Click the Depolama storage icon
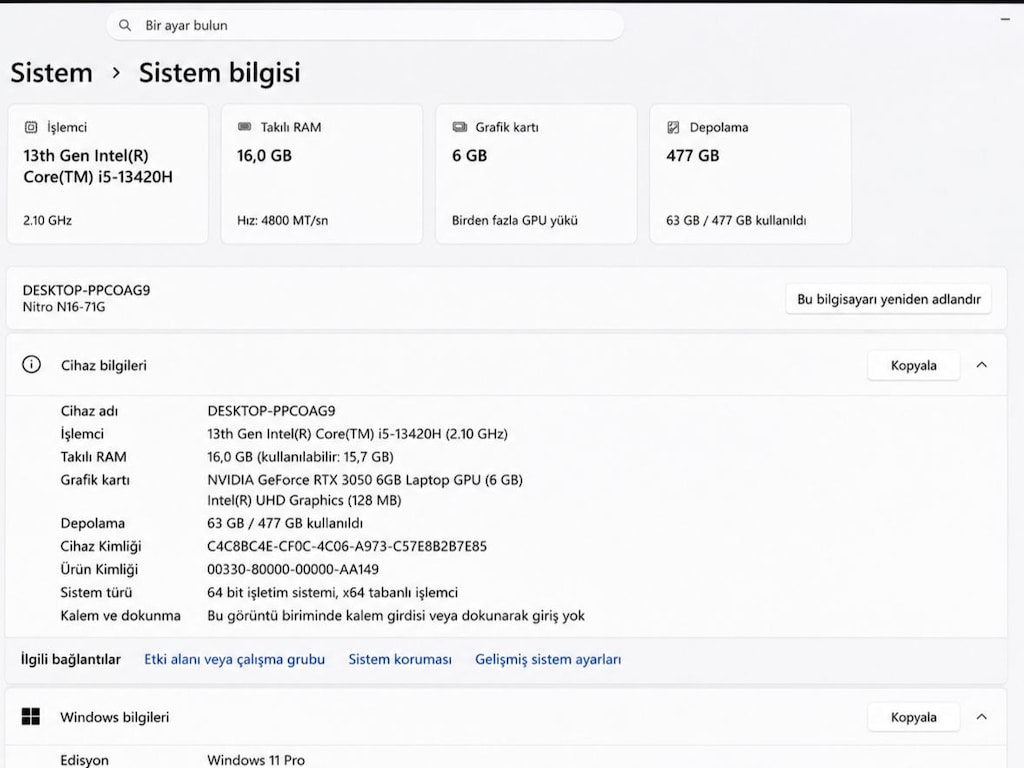Image resolution: width=1024 pixels, height=768 pixels. (x=673, y=127)
